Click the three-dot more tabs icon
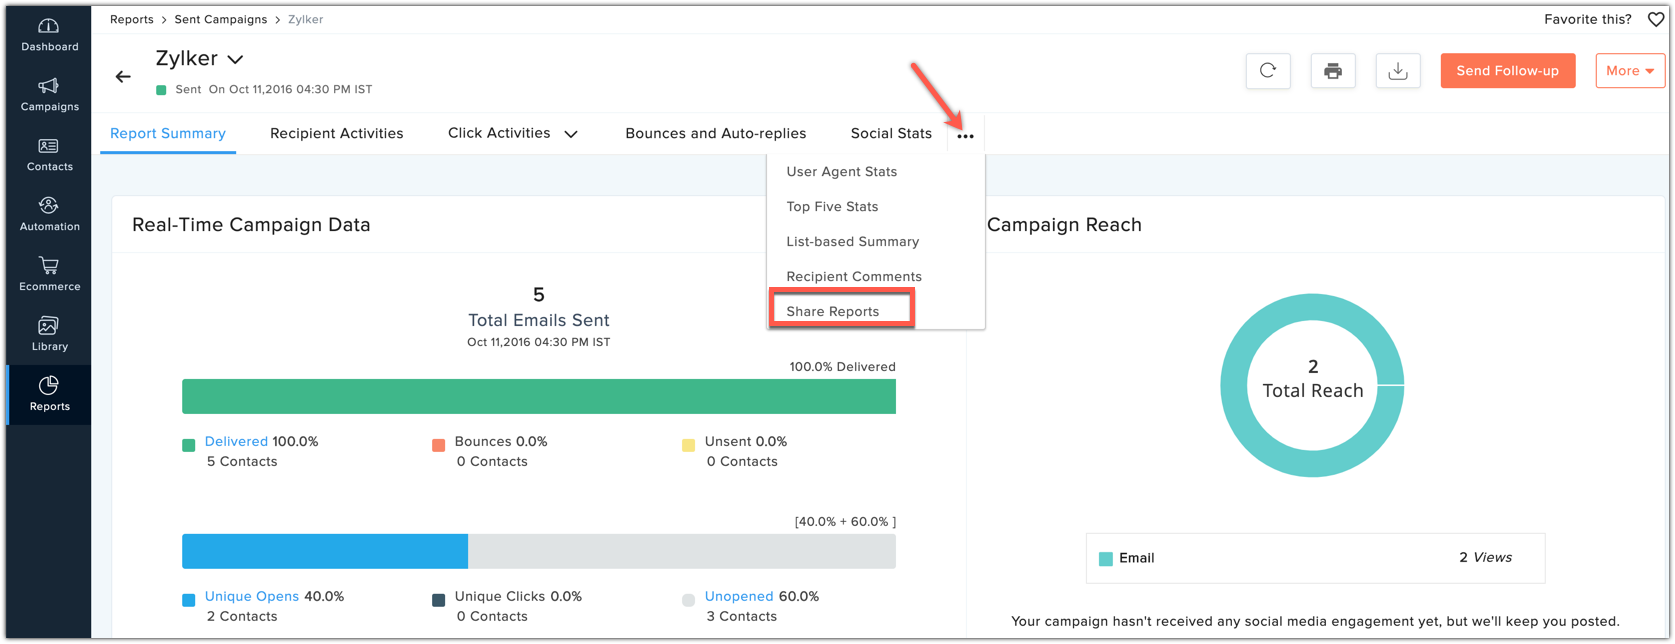The height and width of the screenshot is (644, 1675). point(965,136)
